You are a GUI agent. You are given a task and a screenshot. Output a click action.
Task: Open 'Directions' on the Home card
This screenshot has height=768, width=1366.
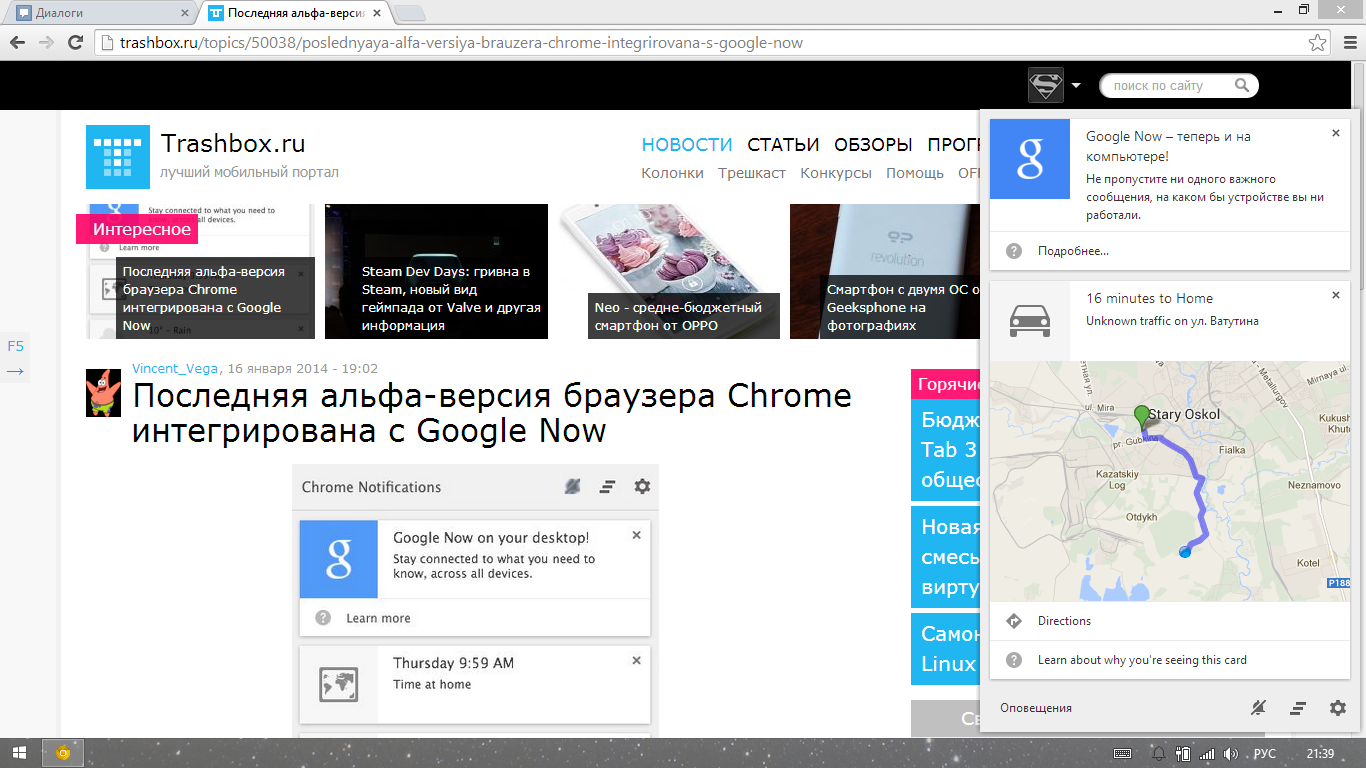point(1064,621)
